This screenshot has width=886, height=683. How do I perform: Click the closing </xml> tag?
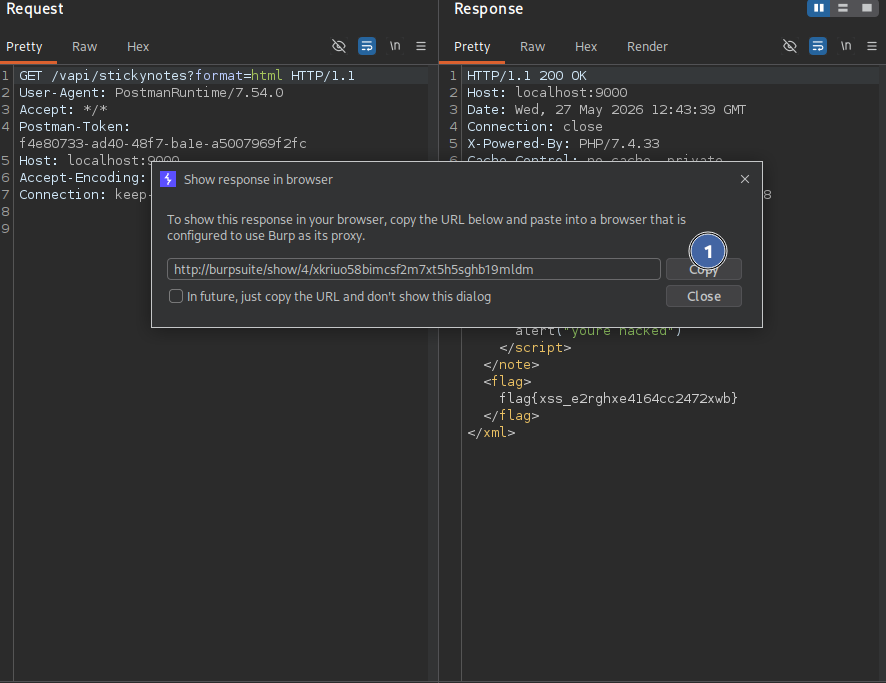point(491,433)
